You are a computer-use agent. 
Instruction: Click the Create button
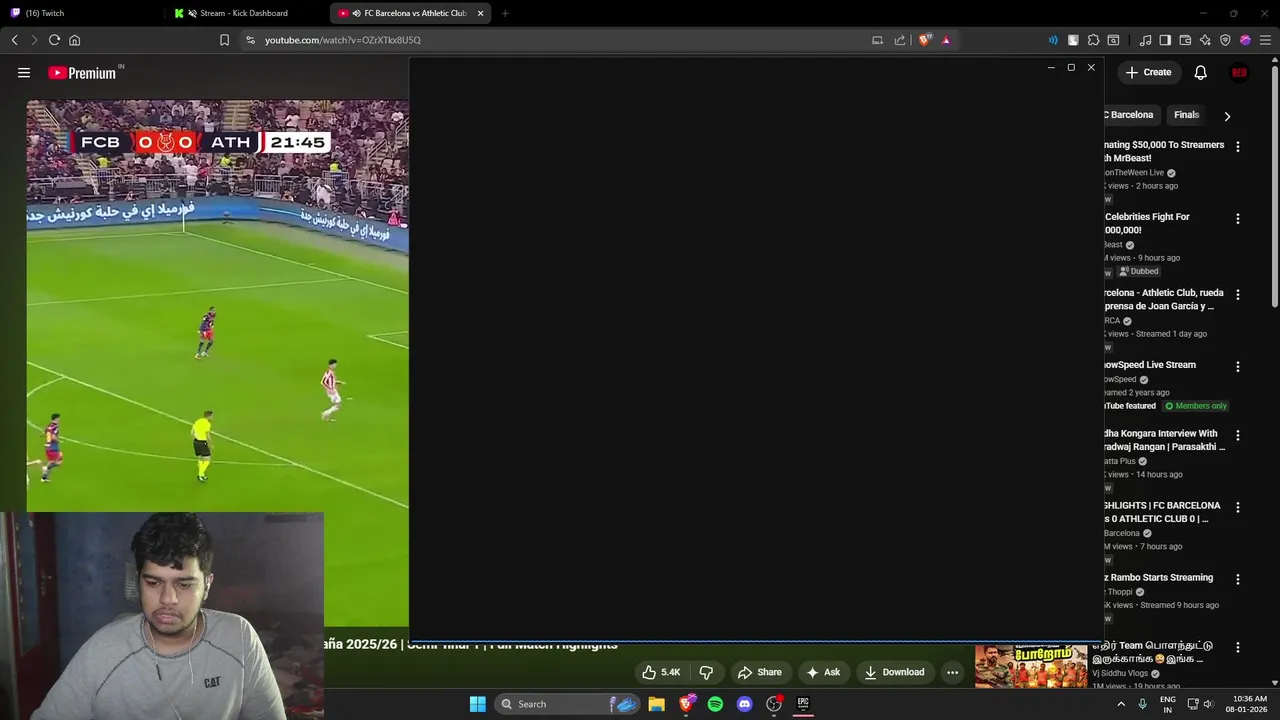tap(1148, 72)
